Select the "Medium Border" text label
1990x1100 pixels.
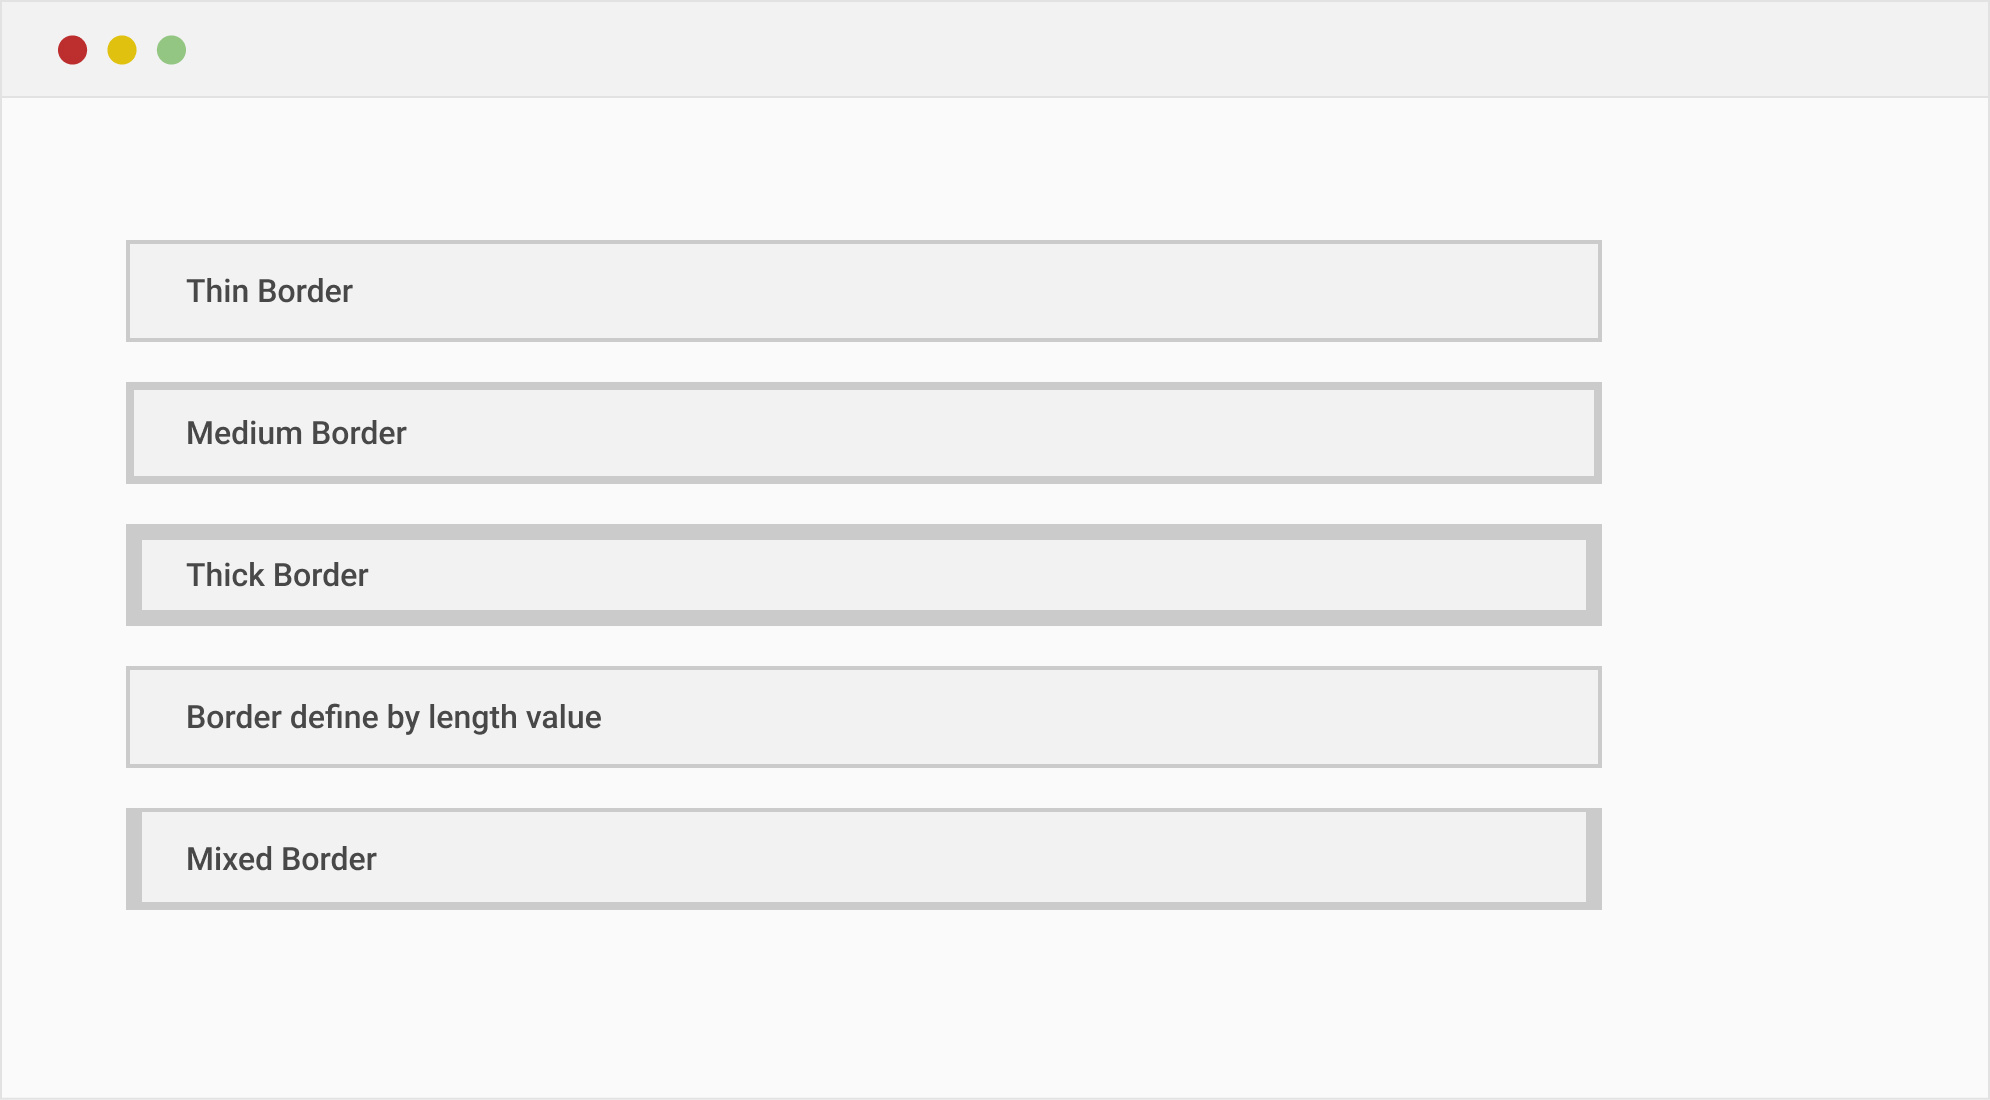pyautogui.click(x=296, y=433)
